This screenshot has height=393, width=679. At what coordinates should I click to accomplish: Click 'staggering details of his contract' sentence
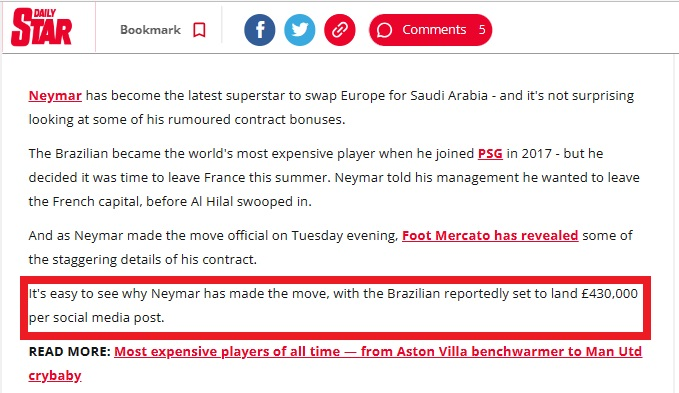pos(330,248)
